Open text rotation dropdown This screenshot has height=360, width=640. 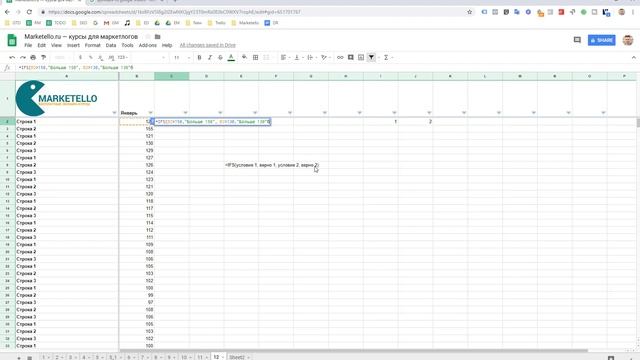coord(325,58)
